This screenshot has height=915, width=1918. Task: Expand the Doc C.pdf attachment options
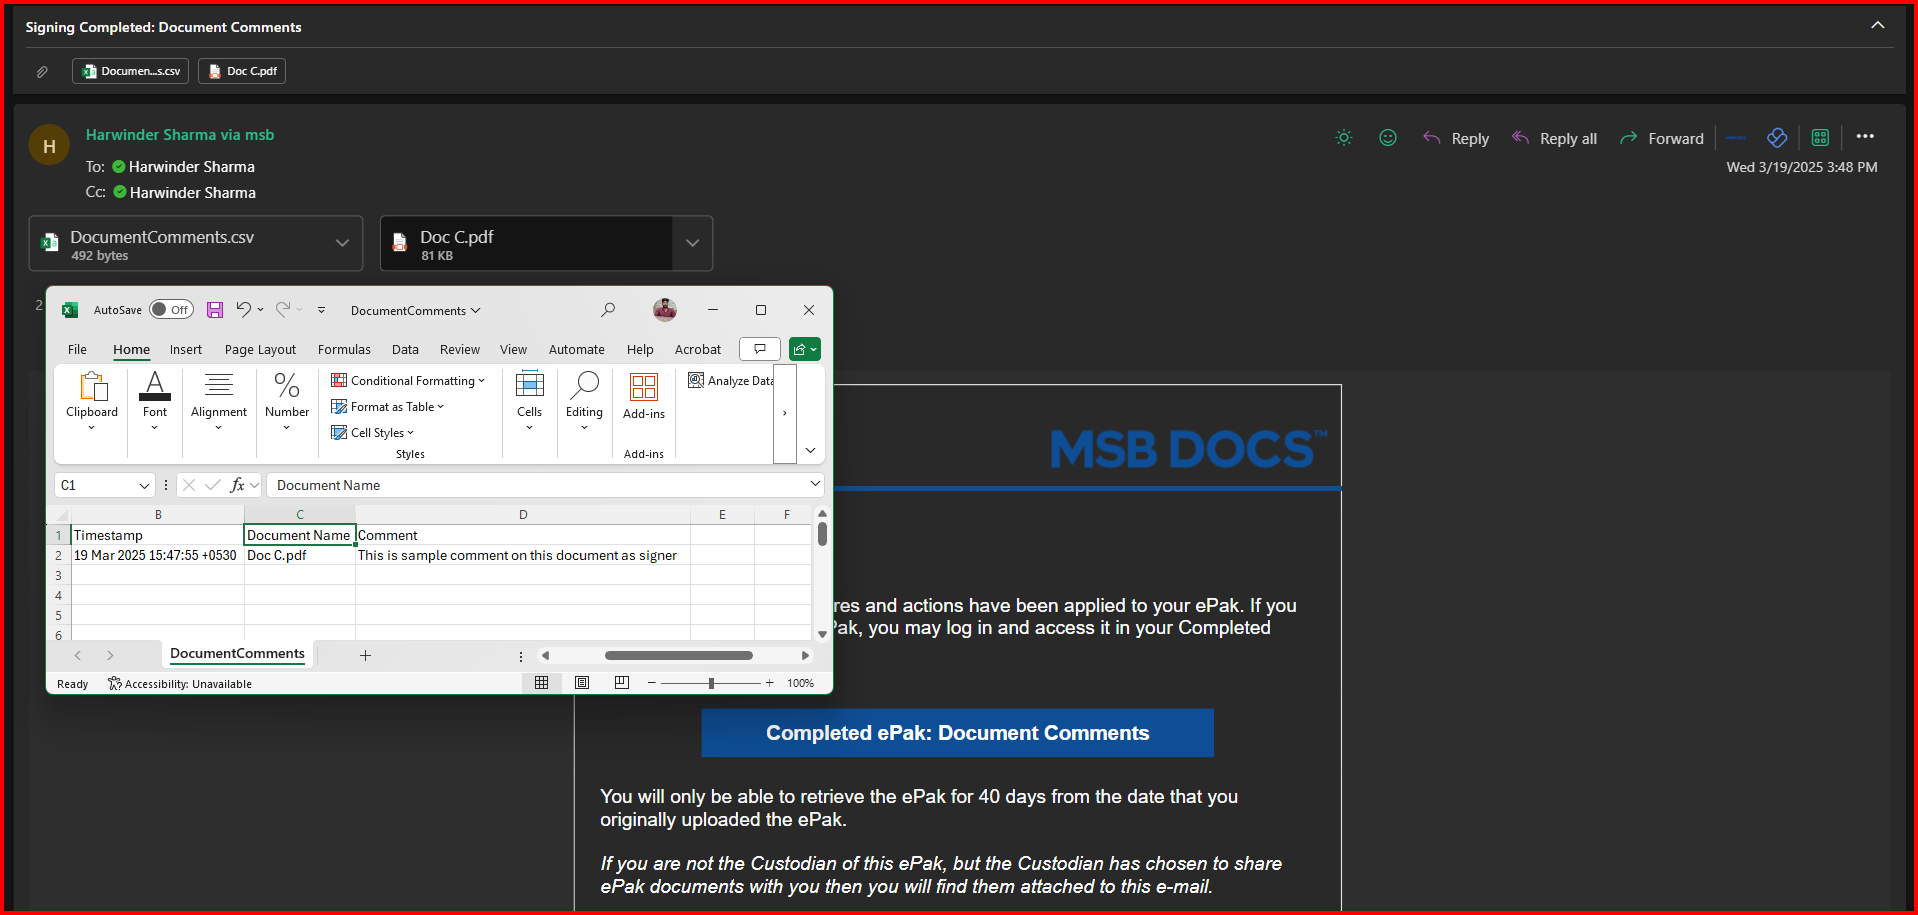pos(692,244)
